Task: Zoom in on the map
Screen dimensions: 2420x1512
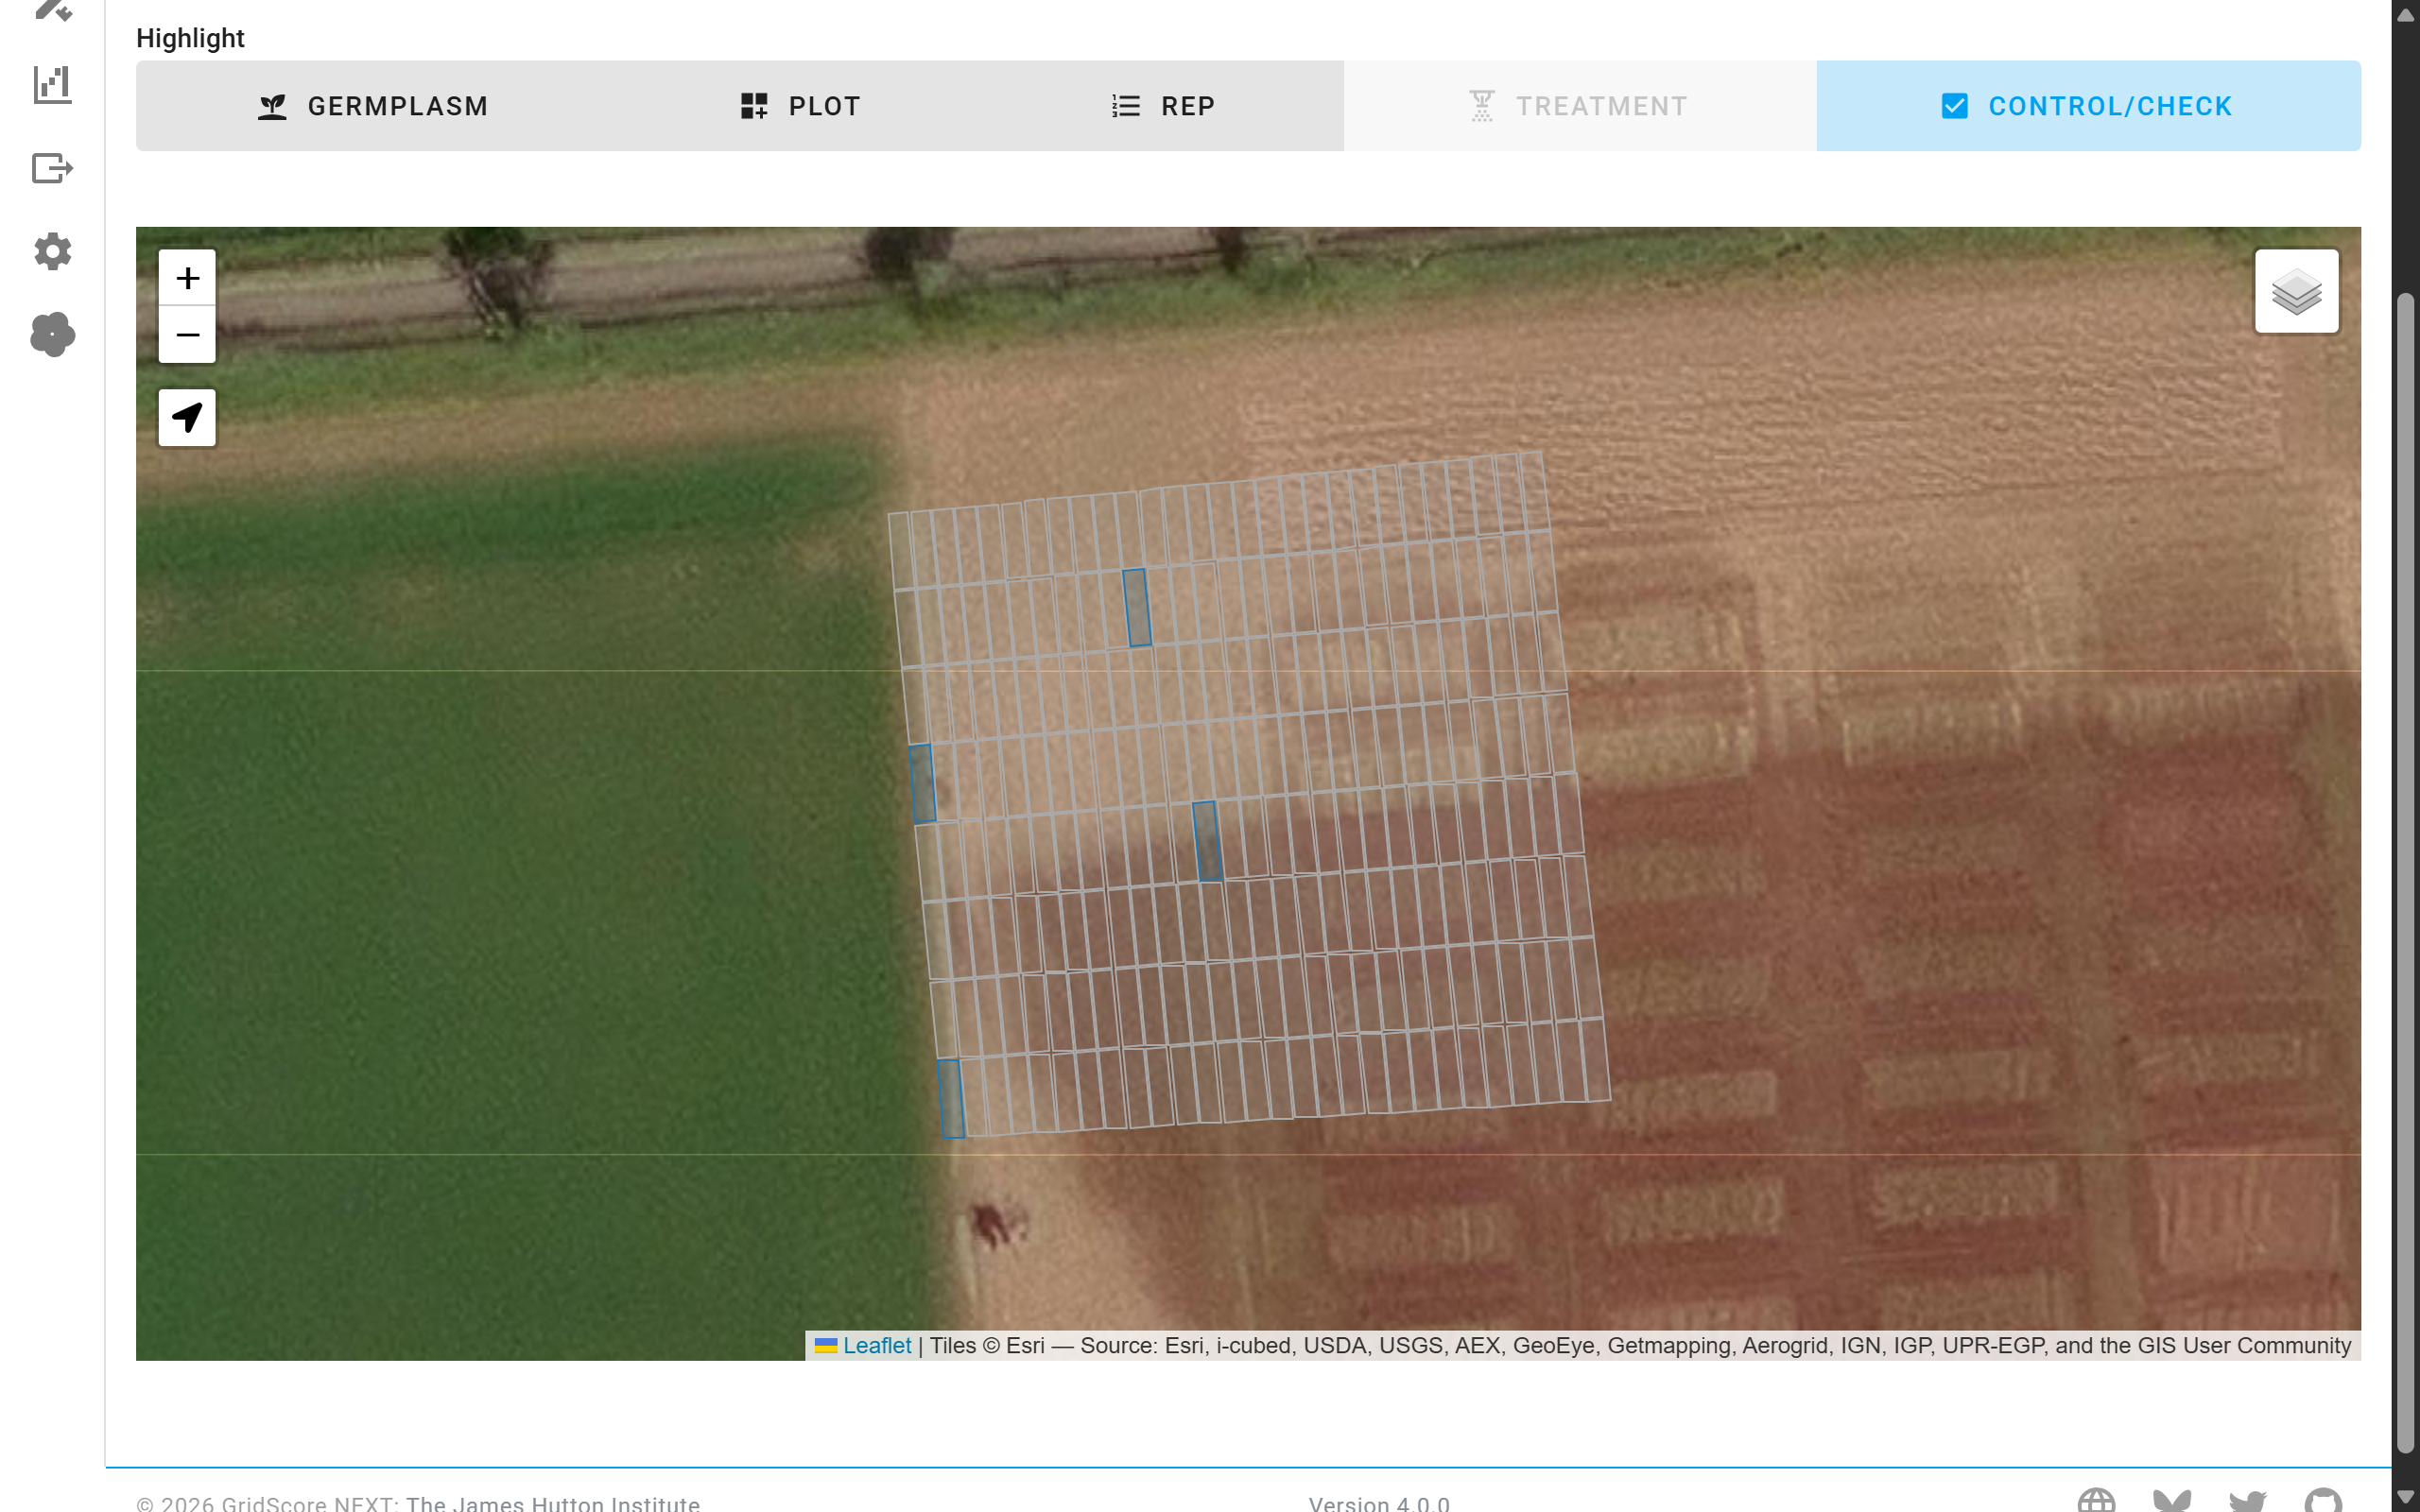Action: point(187,278)
